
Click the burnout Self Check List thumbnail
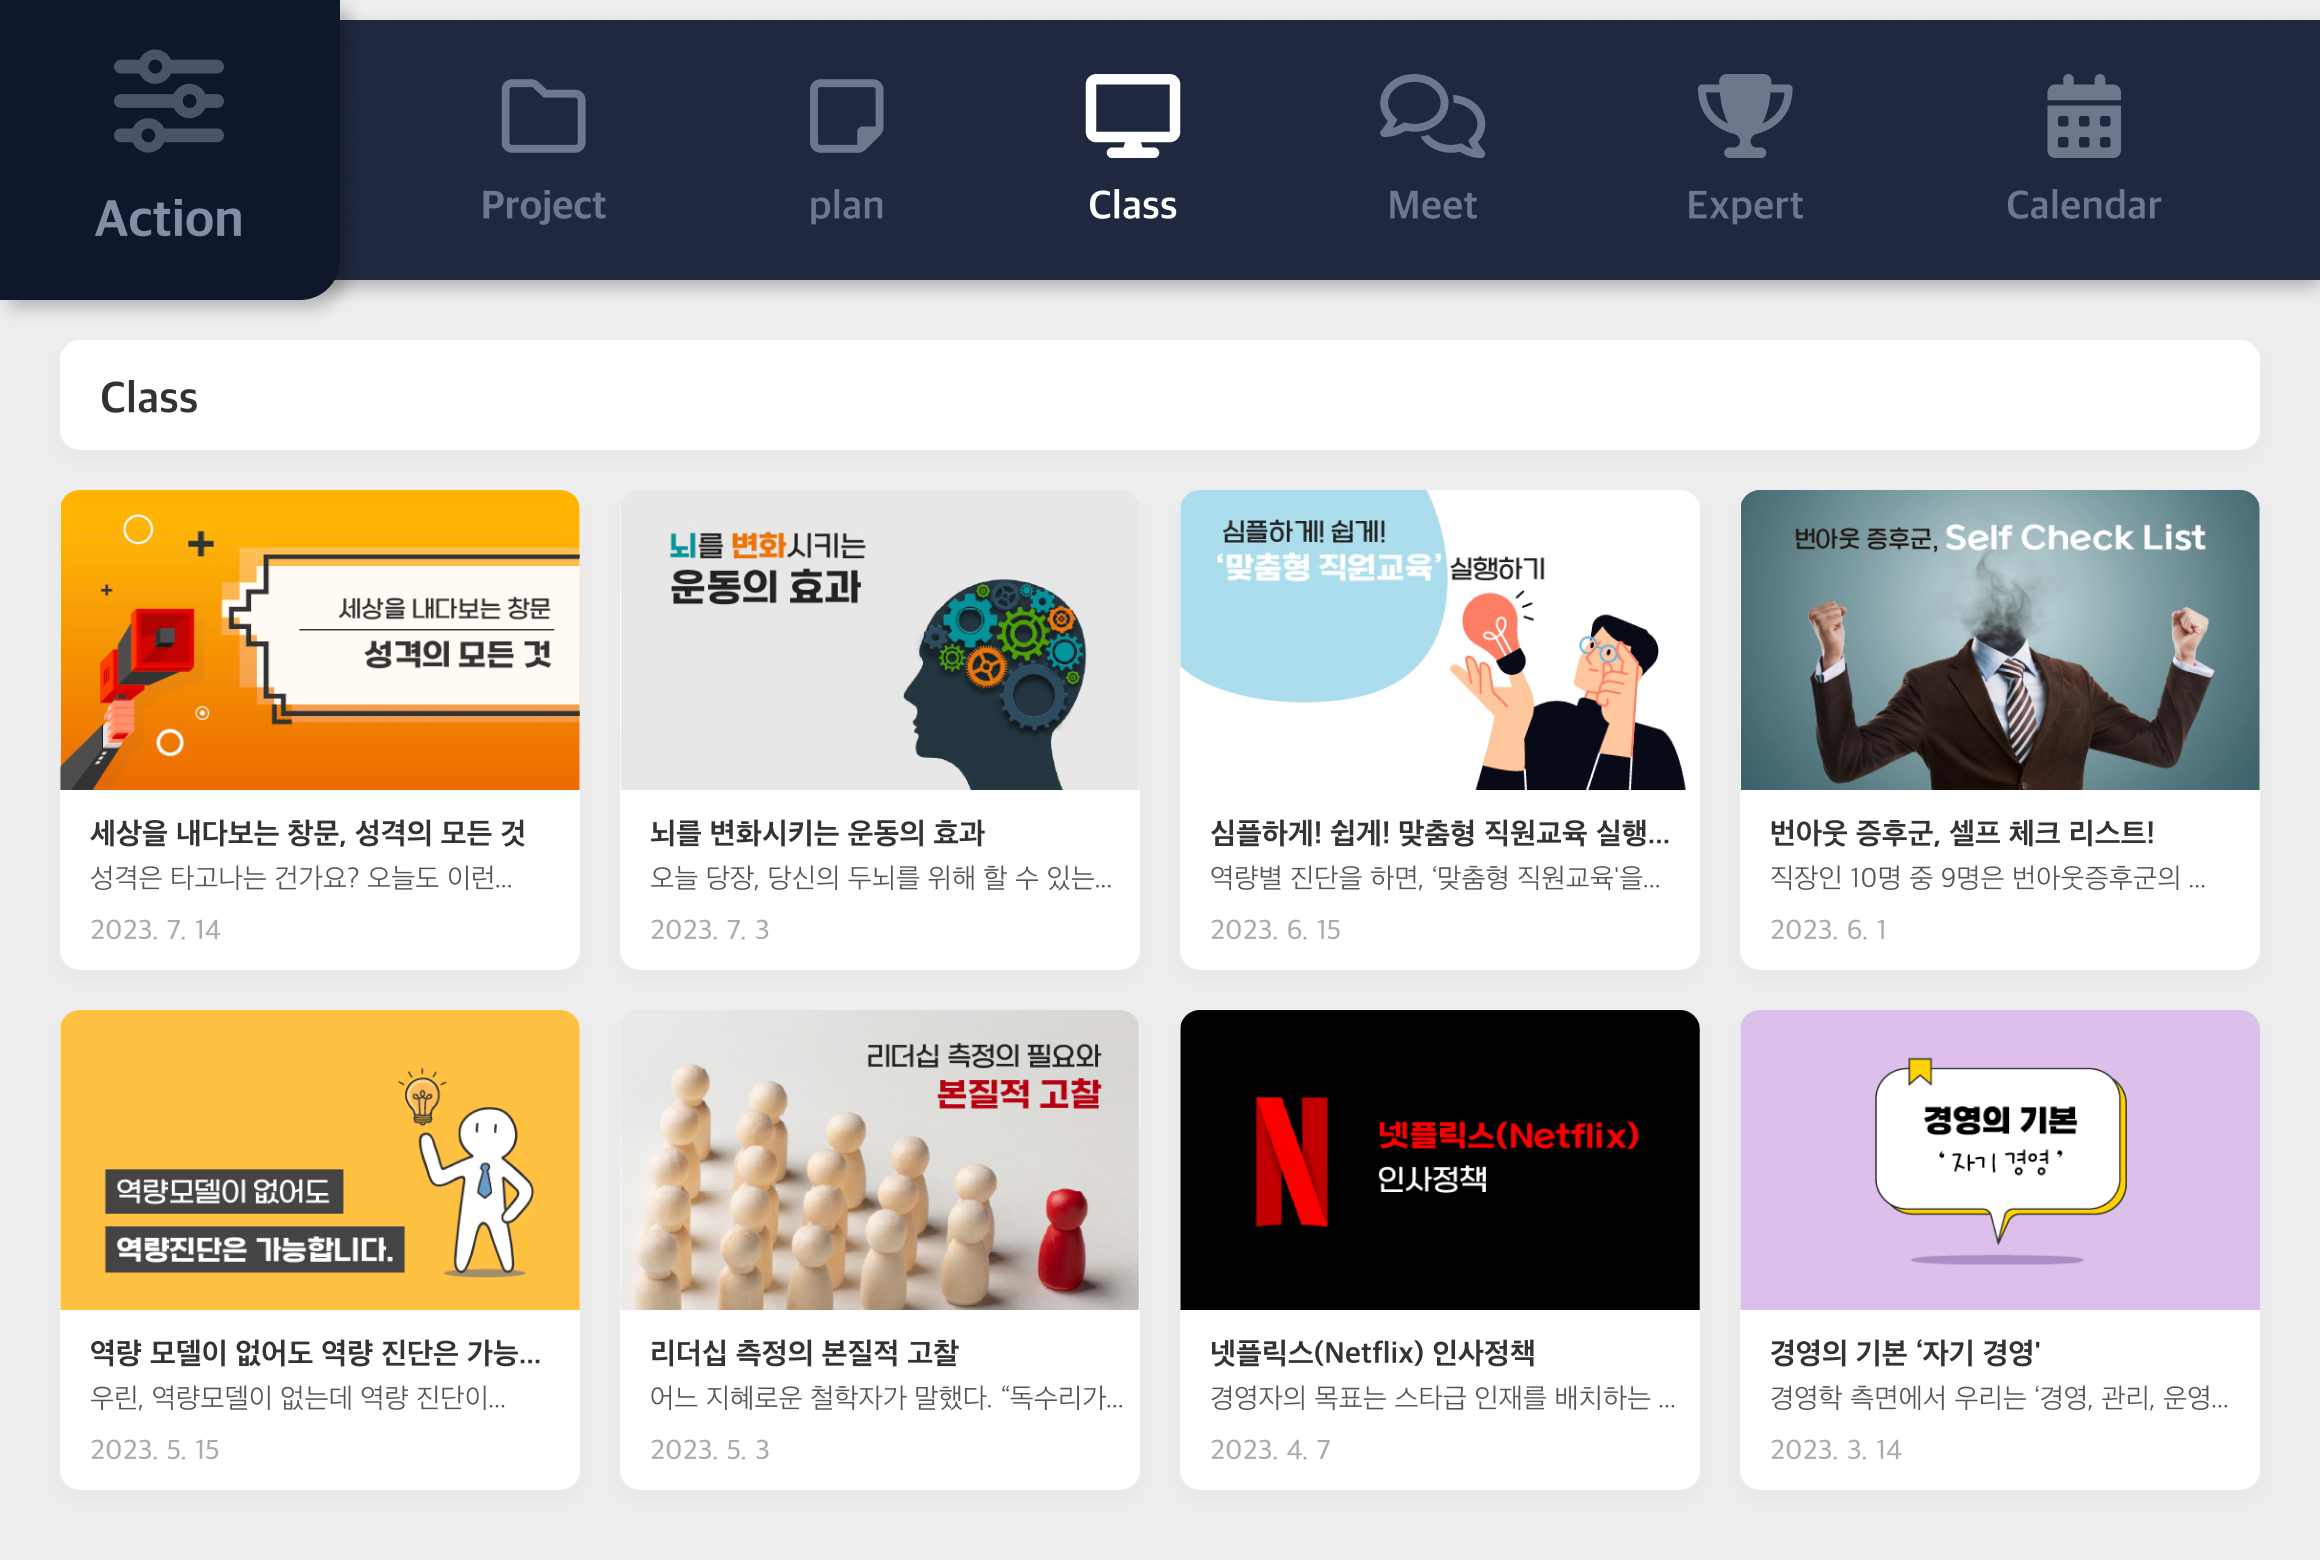tap(2000, 640)
